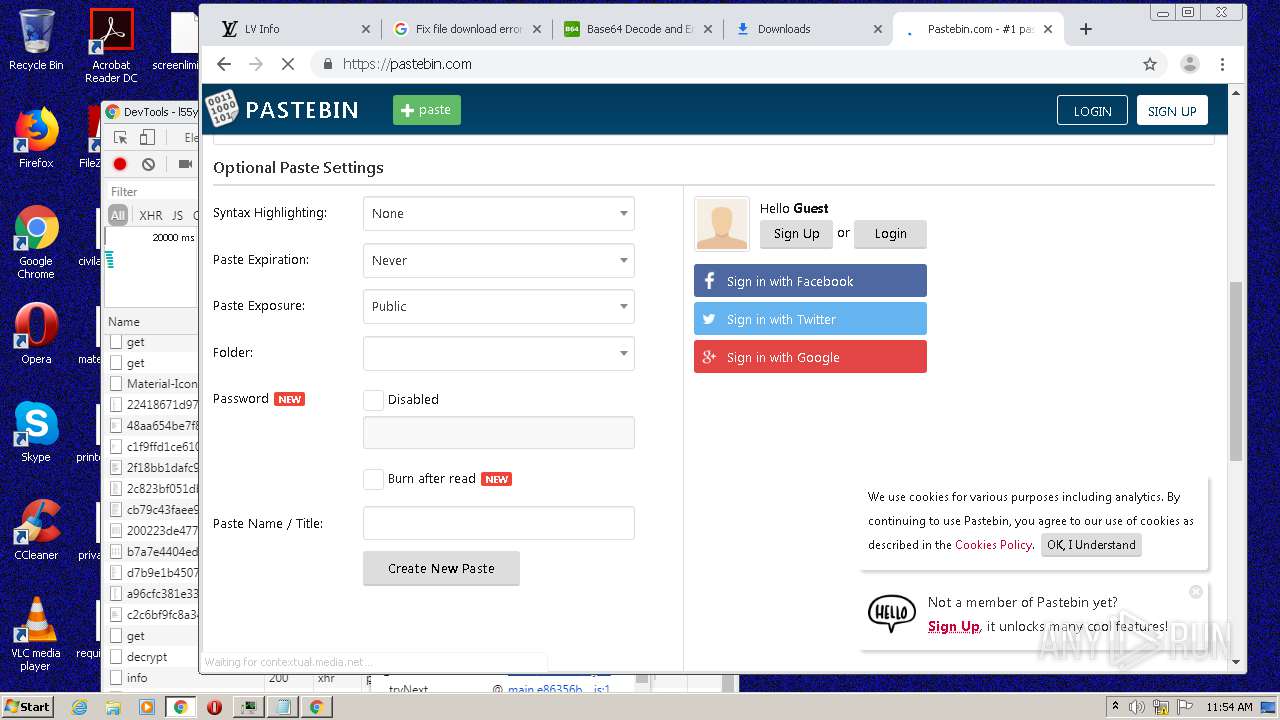Accept cookies with OK, I Understand
The width and height of the screenshot is (1280, 720).
[x=1091, y=545]
